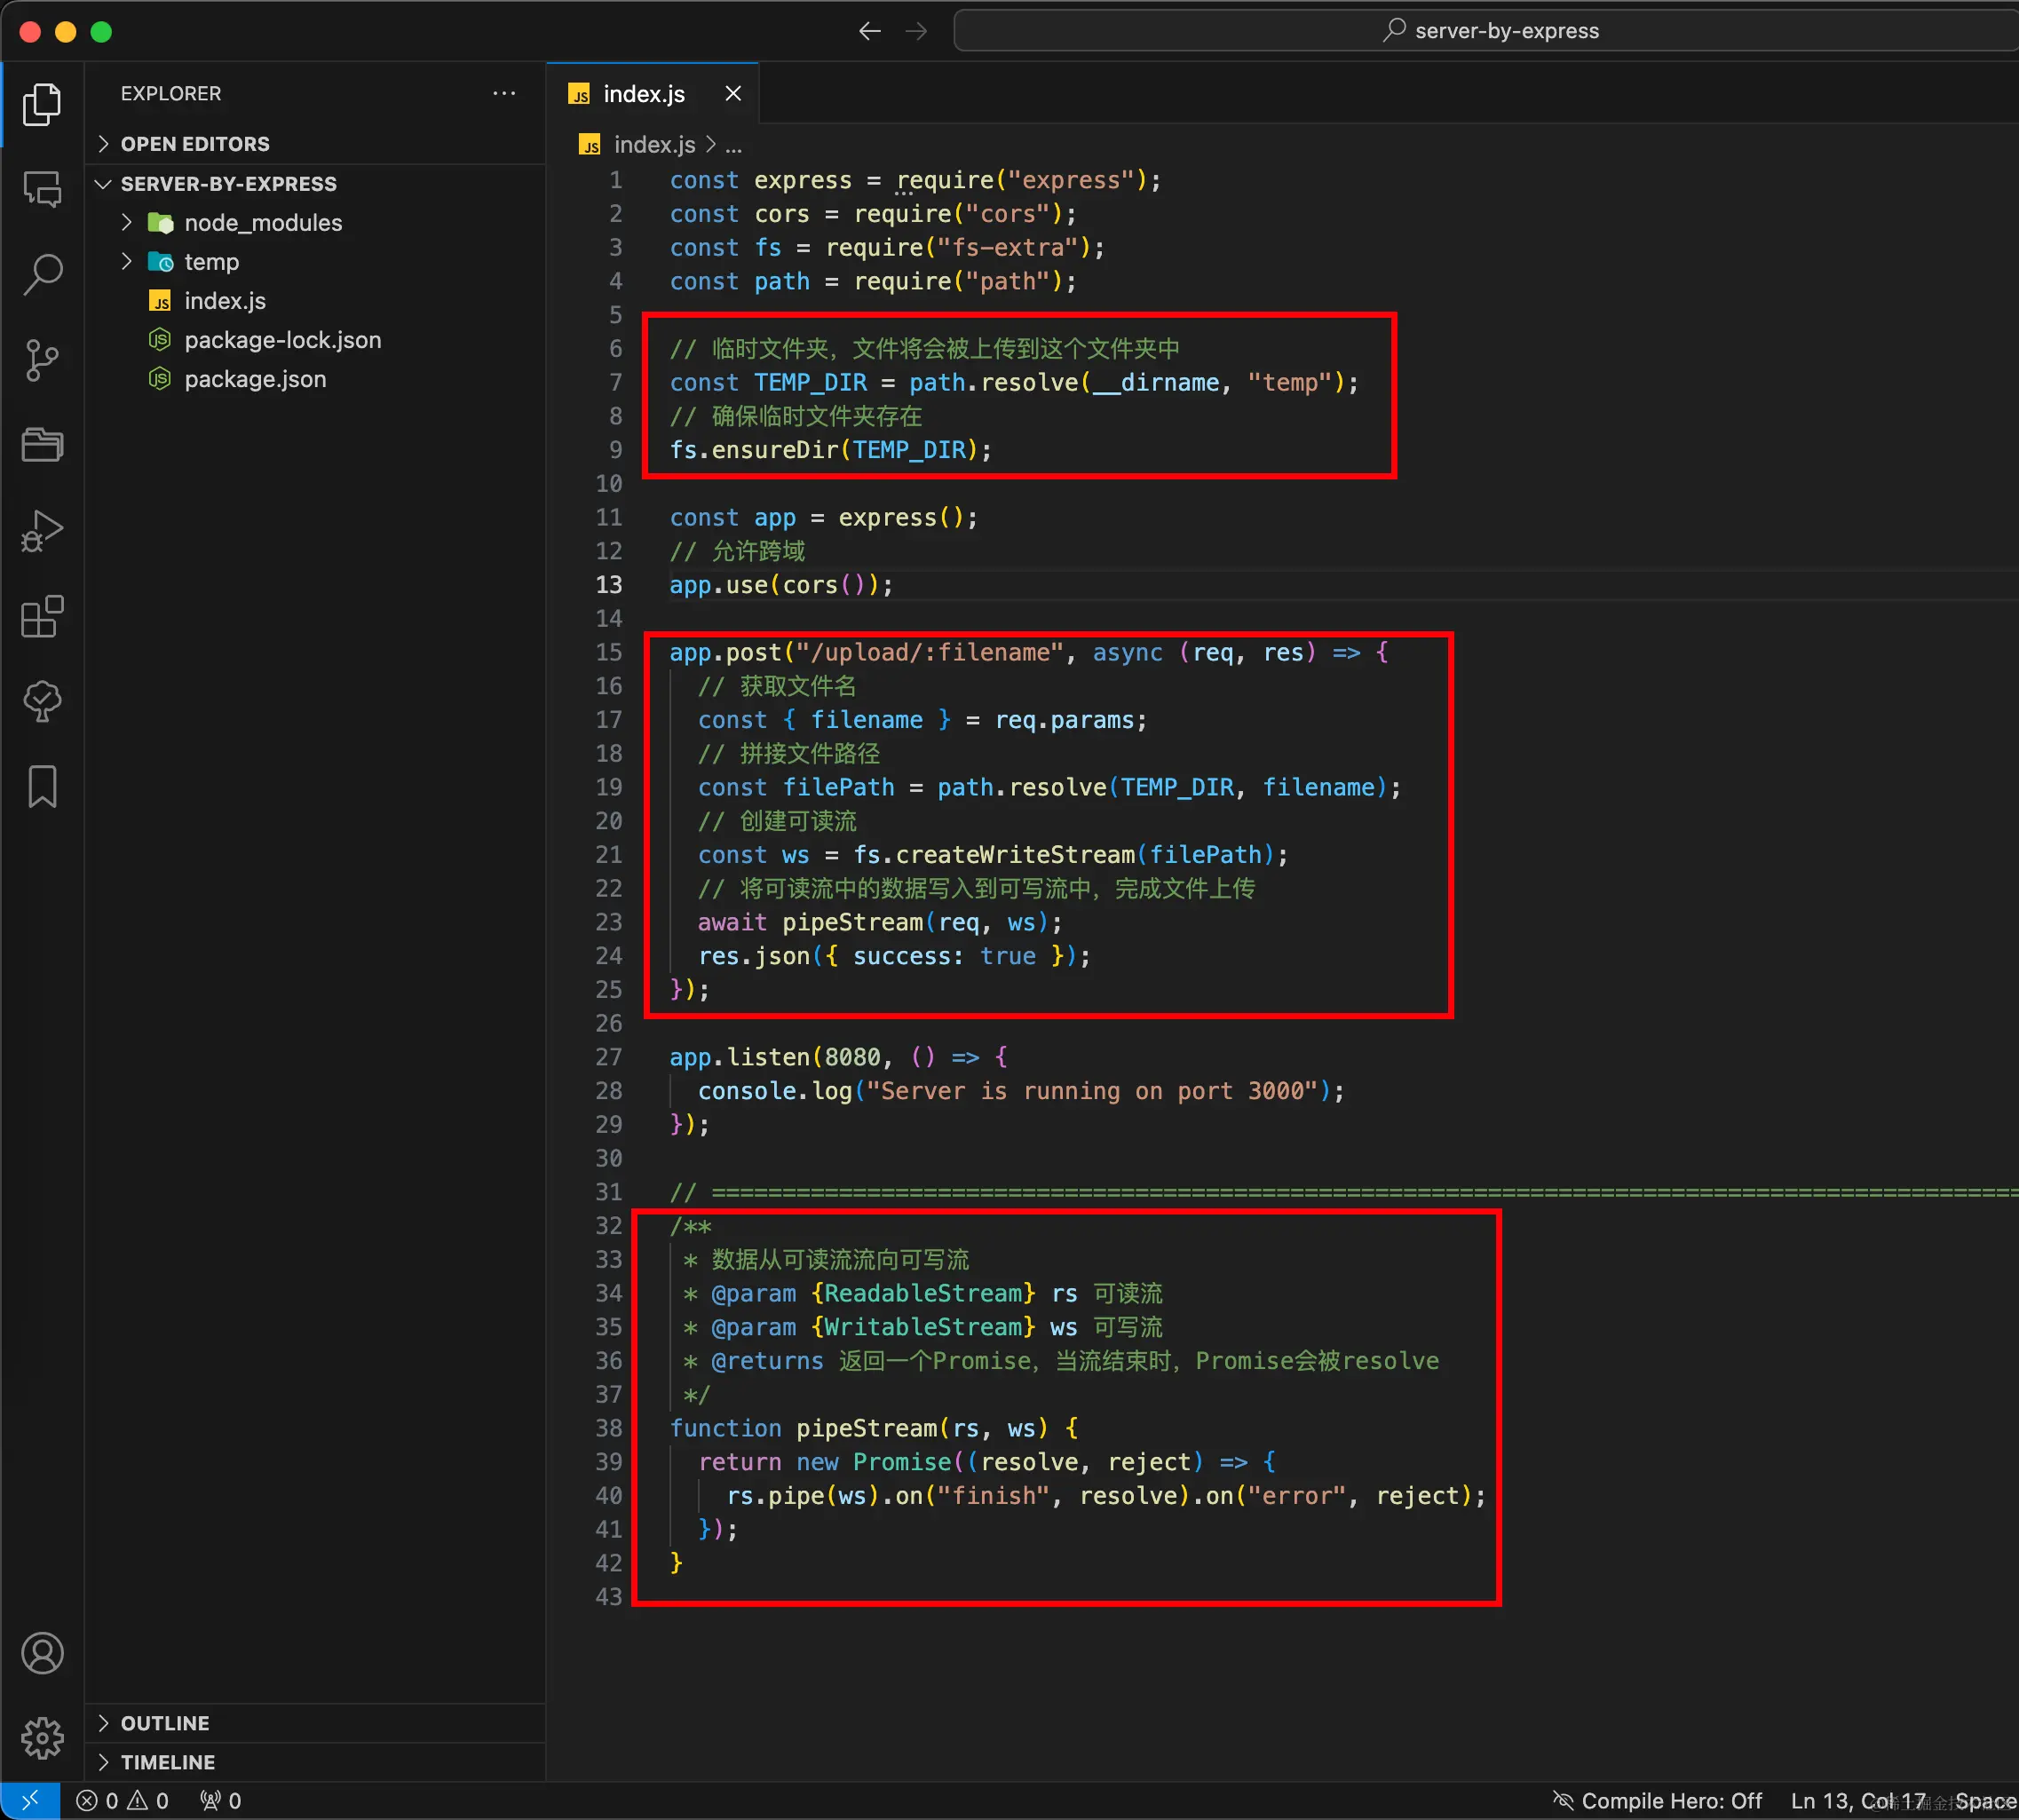Go forward with the right arrow
Screen dimensions: 2019x1820
point(916,31)
